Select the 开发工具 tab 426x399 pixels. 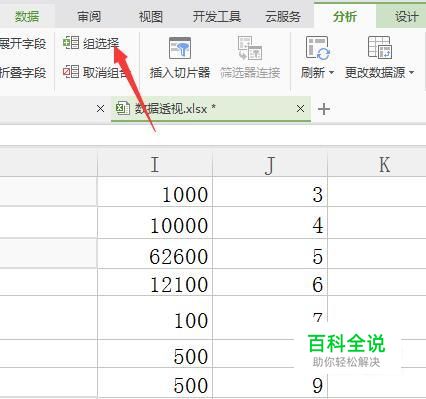tap(217, 16)
